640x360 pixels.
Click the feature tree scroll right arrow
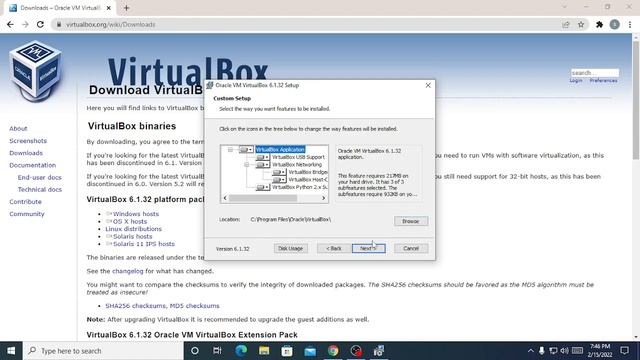[324, 198]
